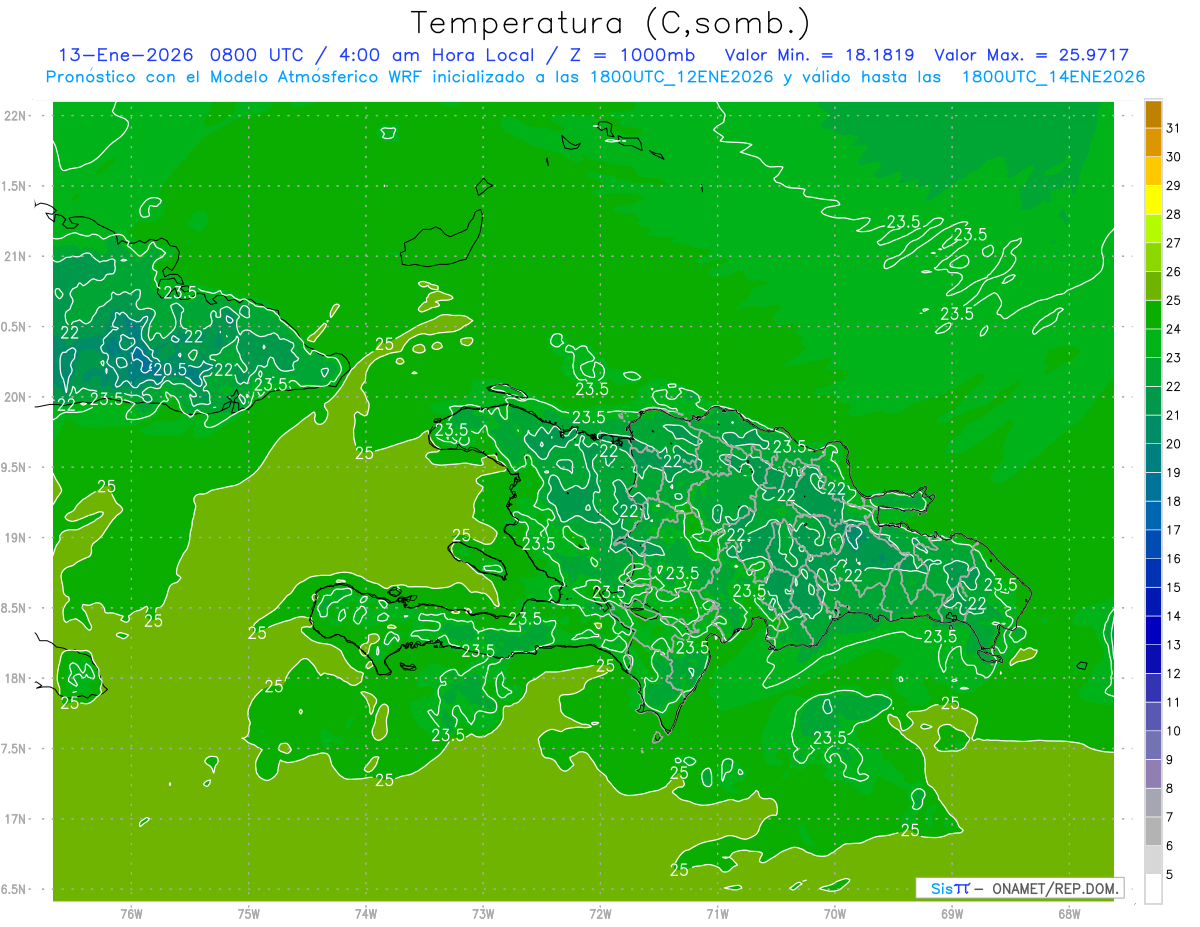
Task: Click the "9.5N" latitude axis label
Action: coord(15,468)
